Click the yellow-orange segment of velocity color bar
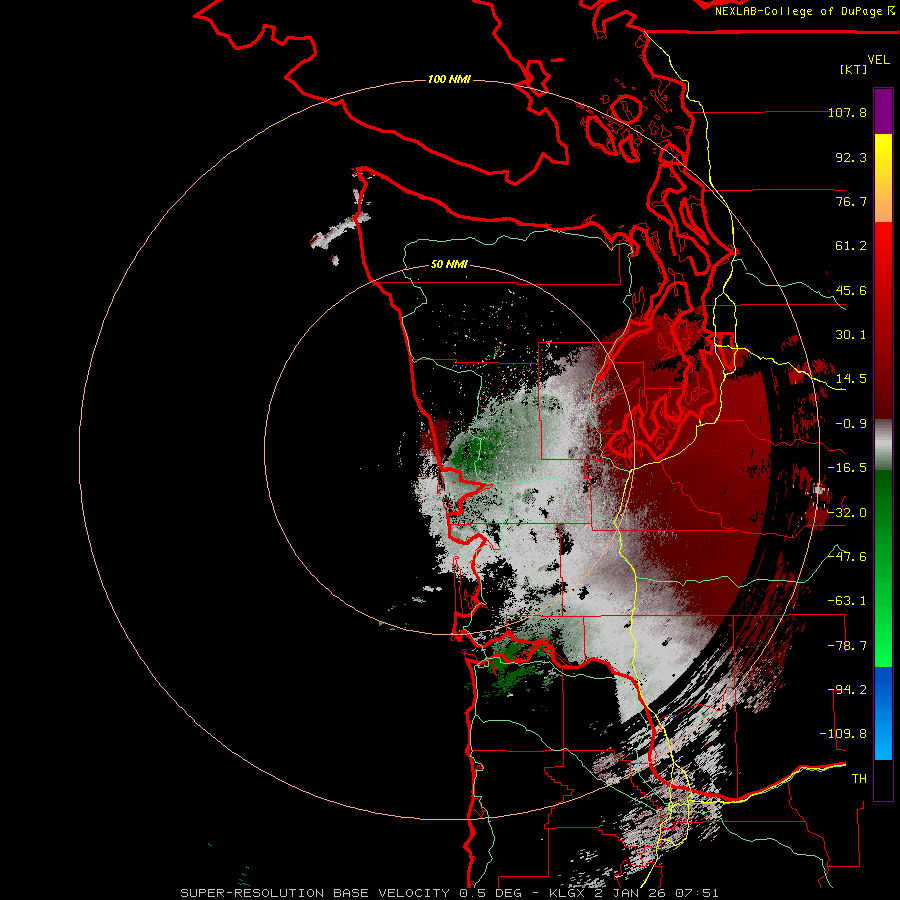The image size is (900, 900). pyautogui.click(x=883, y=178)
